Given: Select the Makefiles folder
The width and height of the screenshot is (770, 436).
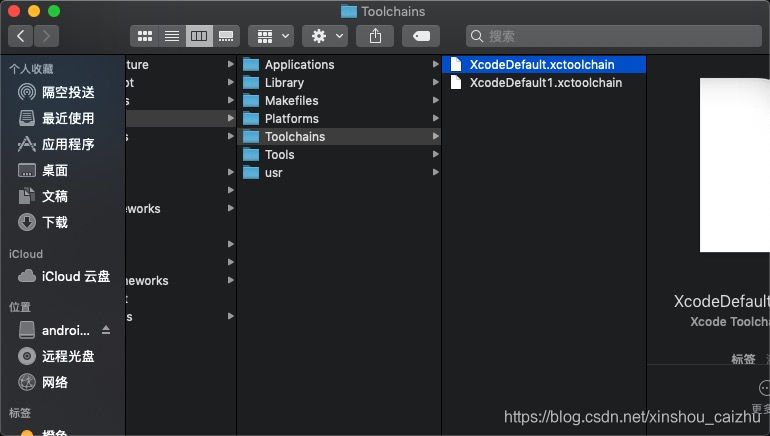Looking at the screenshot, I should (x=339, y=101).
